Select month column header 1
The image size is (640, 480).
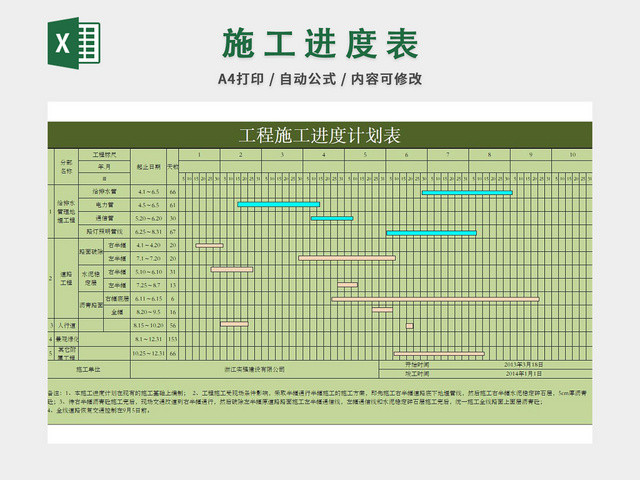200,155
